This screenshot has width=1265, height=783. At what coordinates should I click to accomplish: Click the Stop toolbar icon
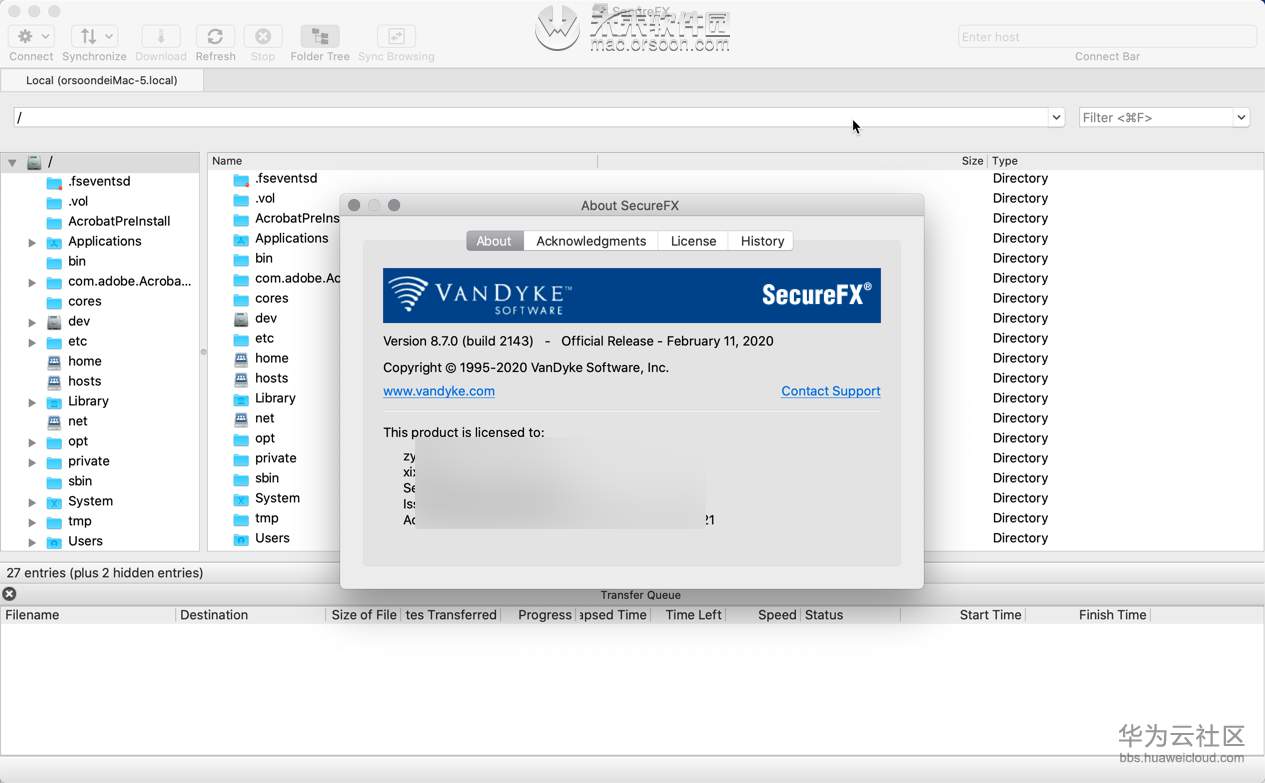tap(263, 36)
